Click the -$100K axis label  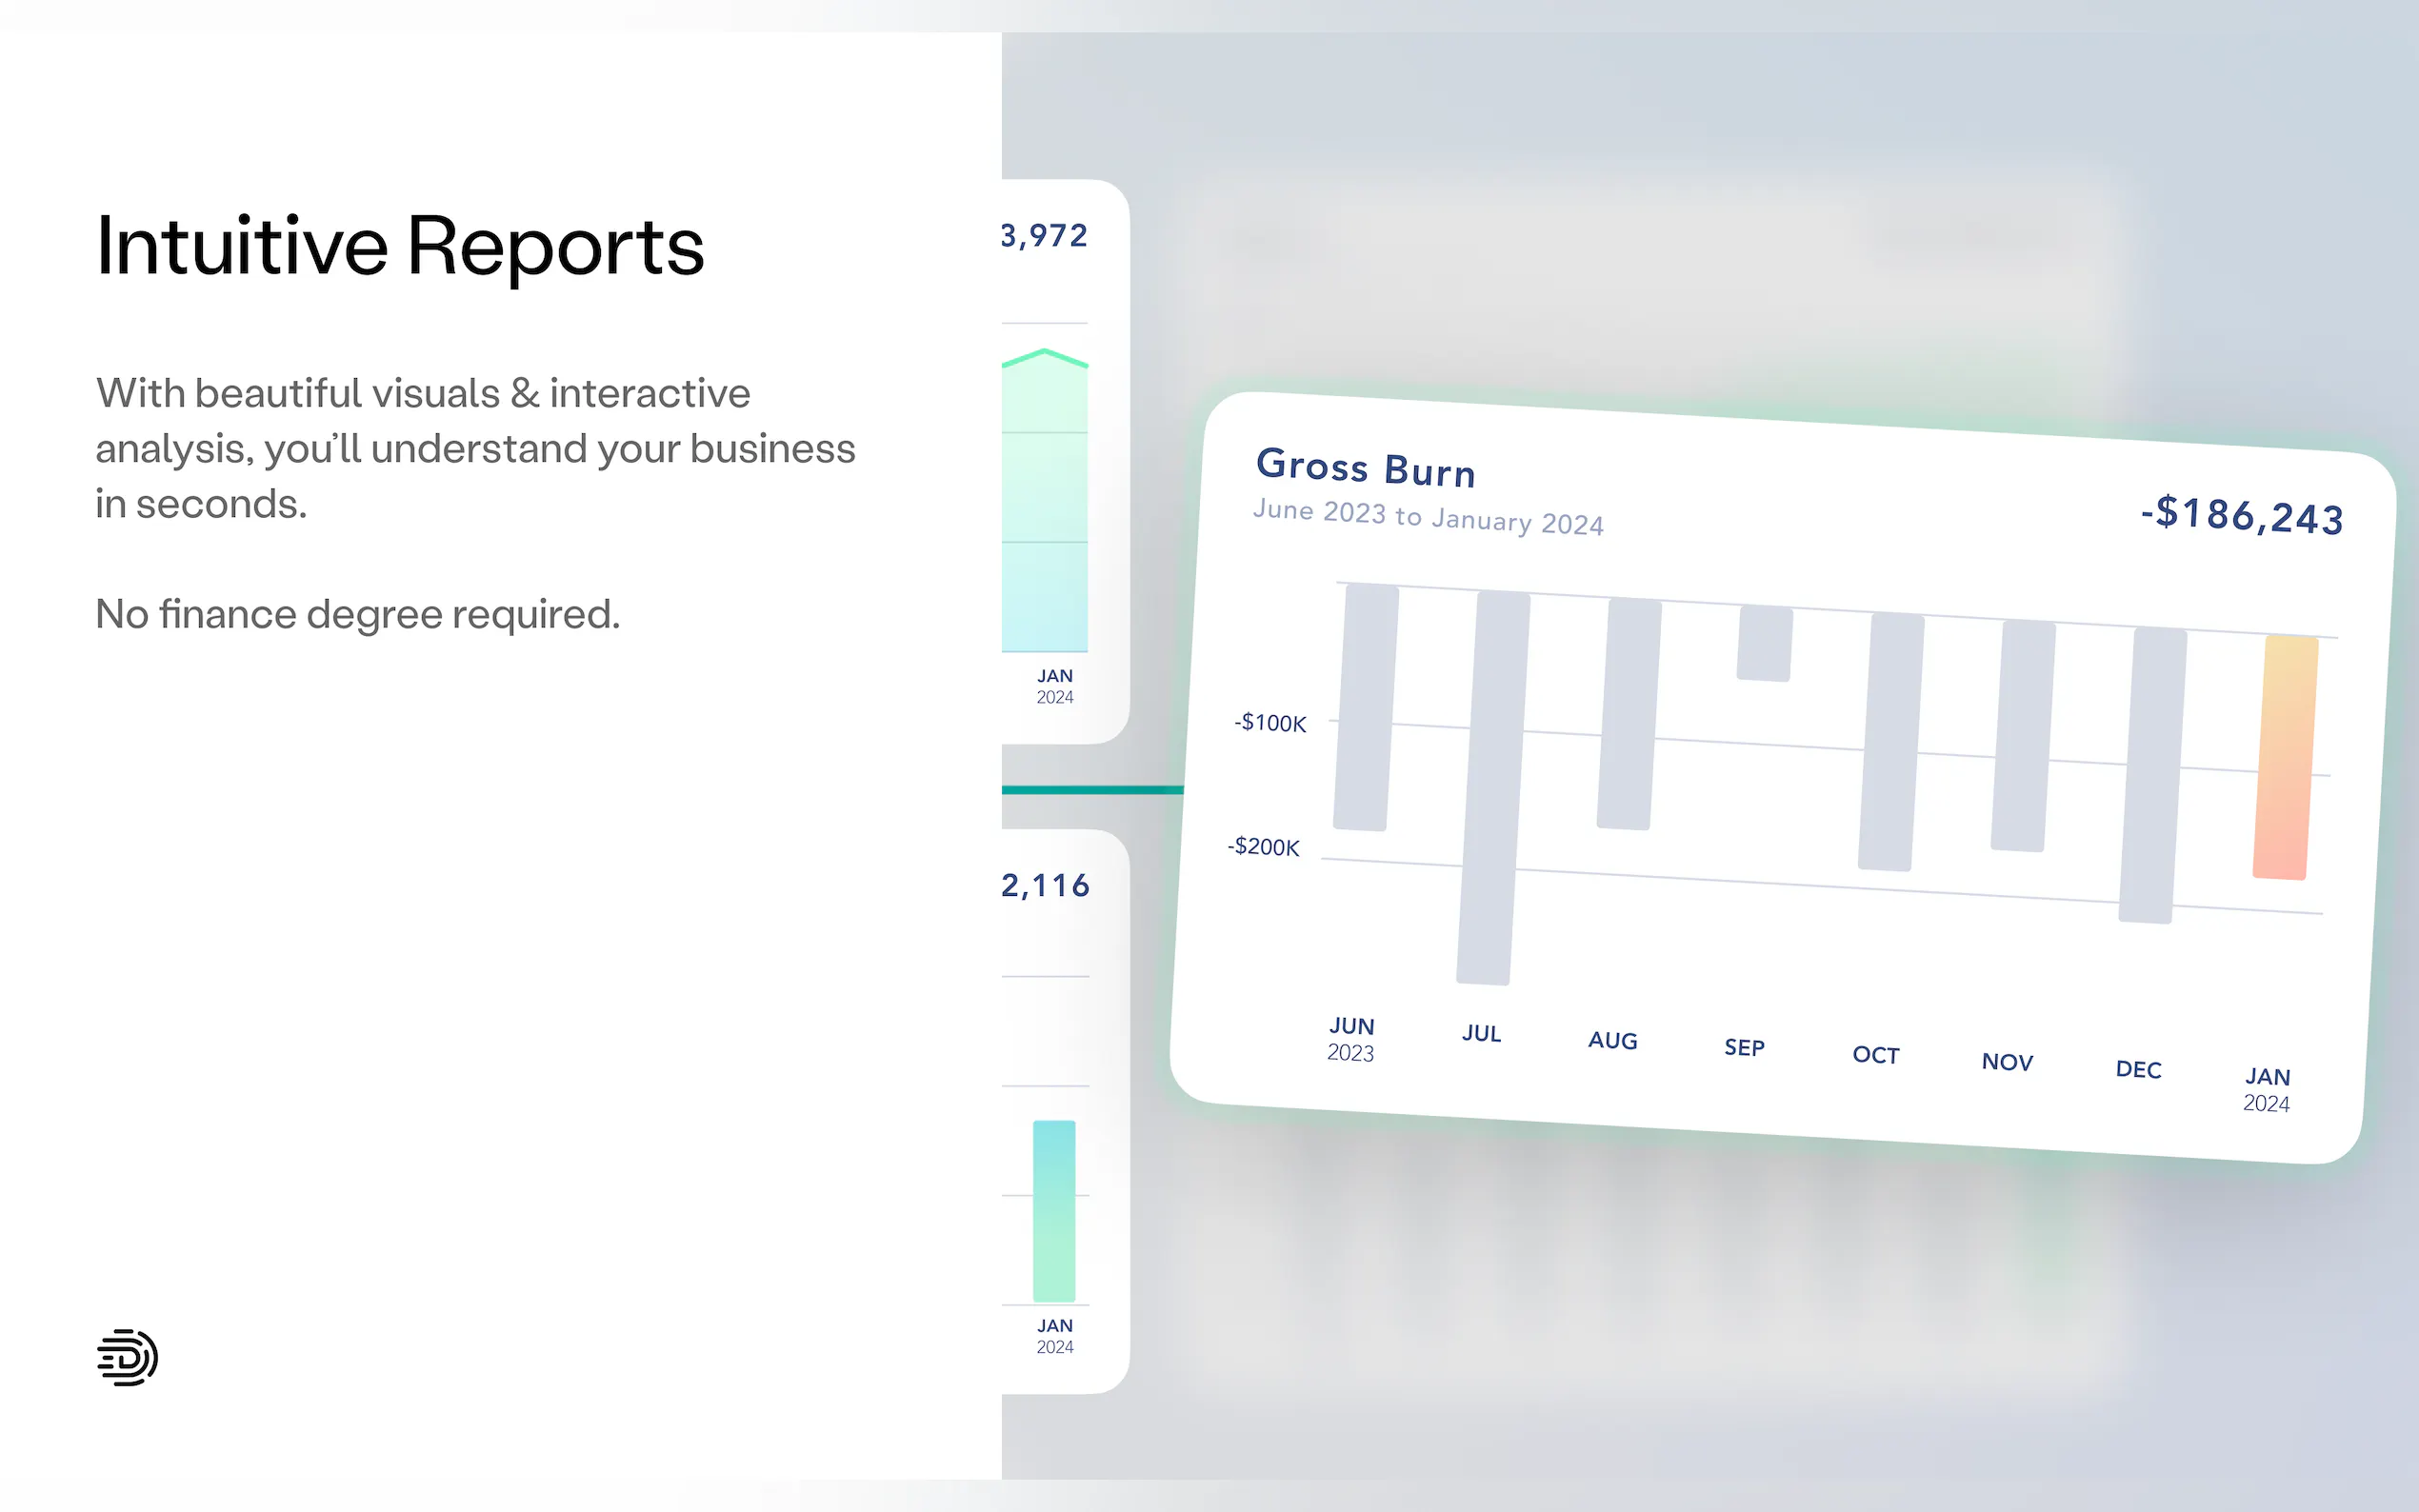click(1270, 722)
